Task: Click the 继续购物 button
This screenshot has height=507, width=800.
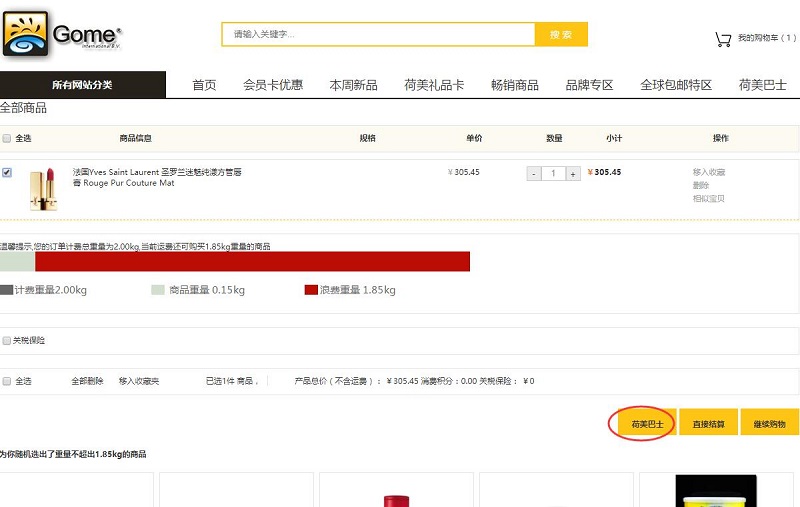Action: [770, 423]
